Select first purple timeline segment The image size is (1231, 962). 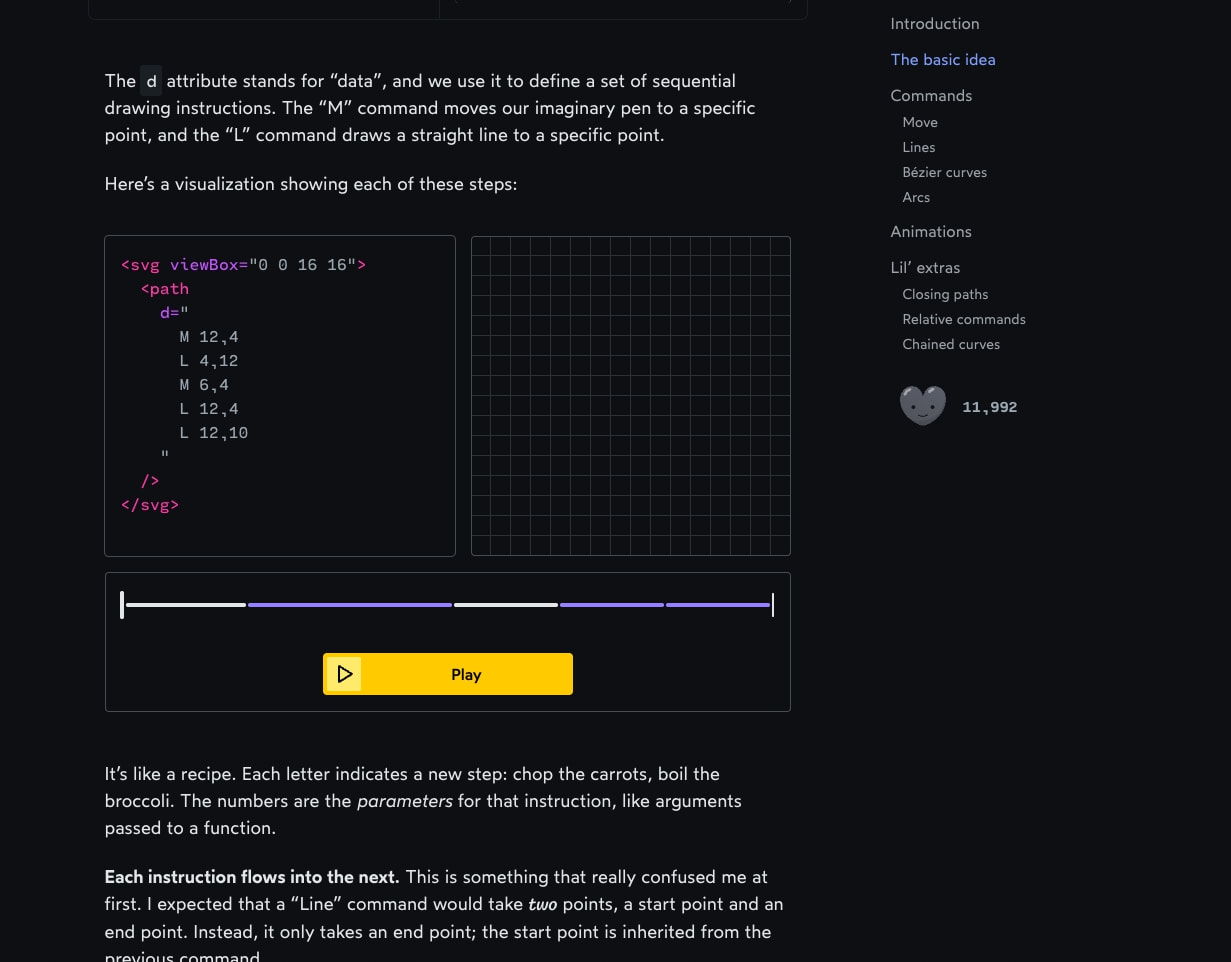[x=350, y=605]
